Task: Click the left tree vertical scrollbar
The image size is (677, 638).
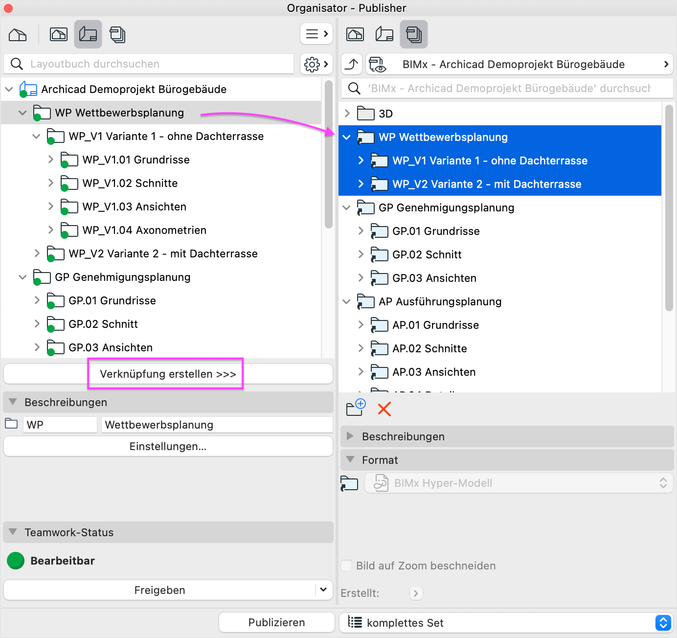Action: [x=329, y=154]
